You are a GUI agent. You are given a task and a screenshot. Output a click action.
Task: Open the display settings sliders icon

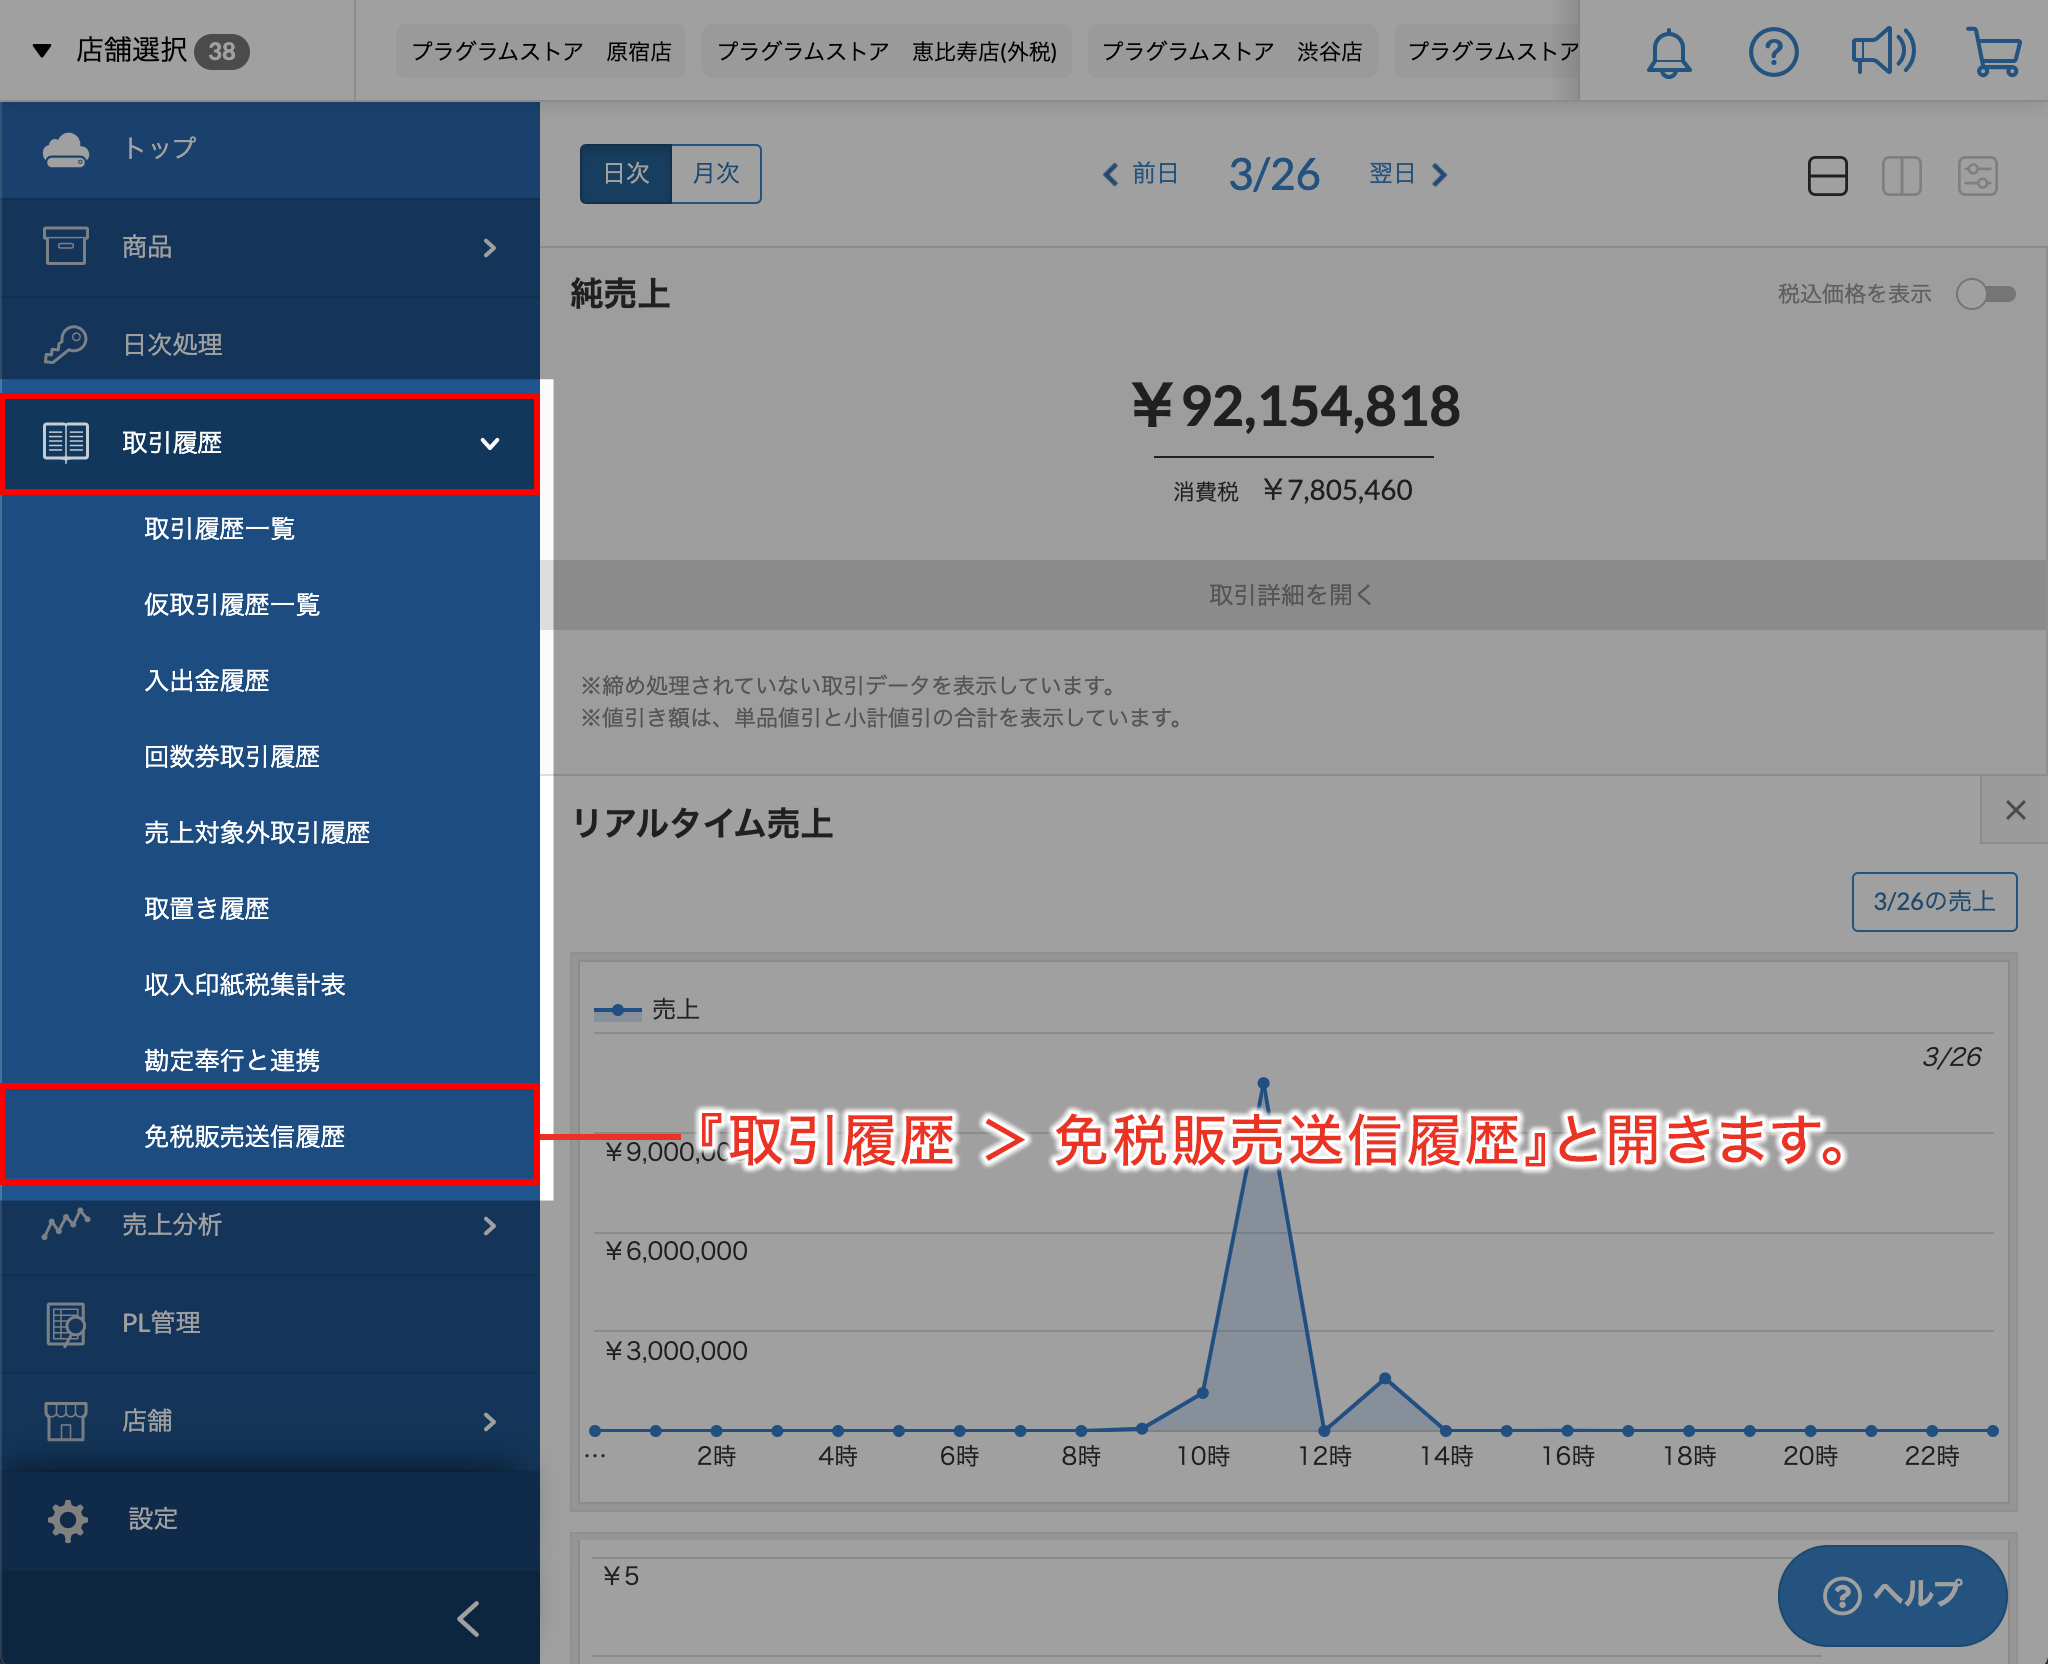pyautogui.click(x=1977, y=176)
